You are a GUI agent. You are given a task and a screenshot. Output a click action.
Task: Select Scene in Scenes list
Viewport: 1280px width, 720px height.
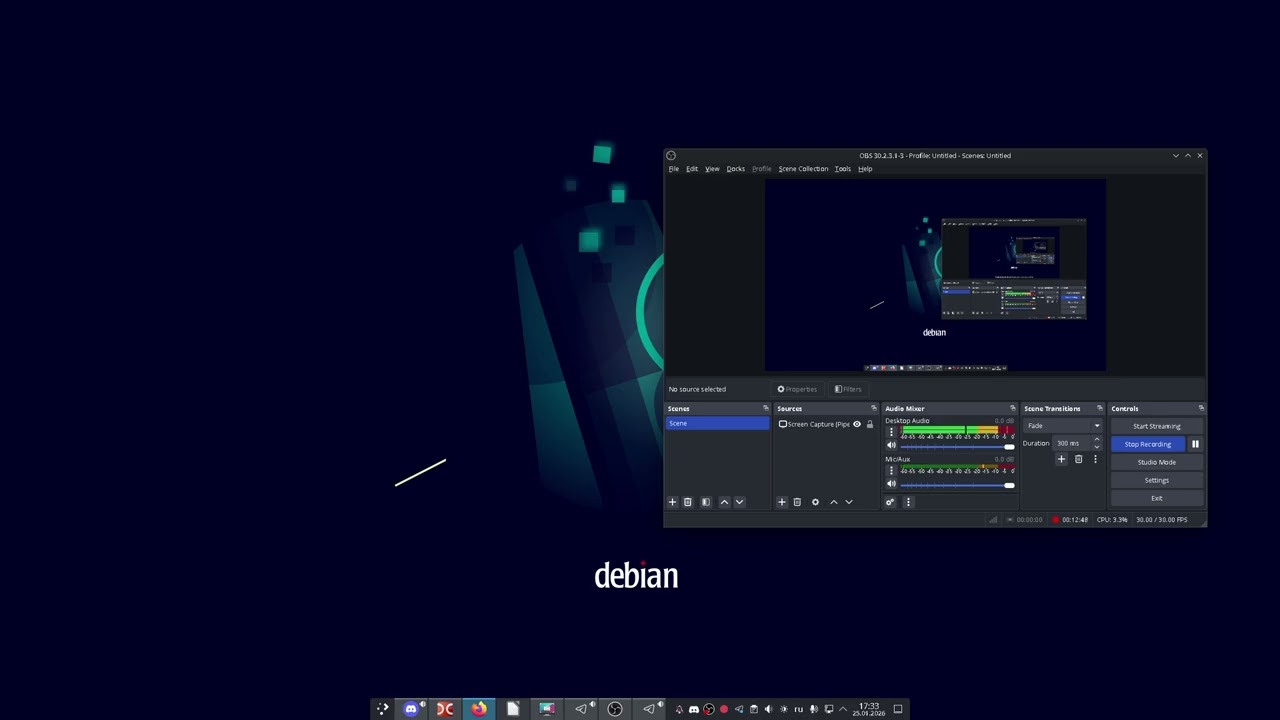(718, 424)
